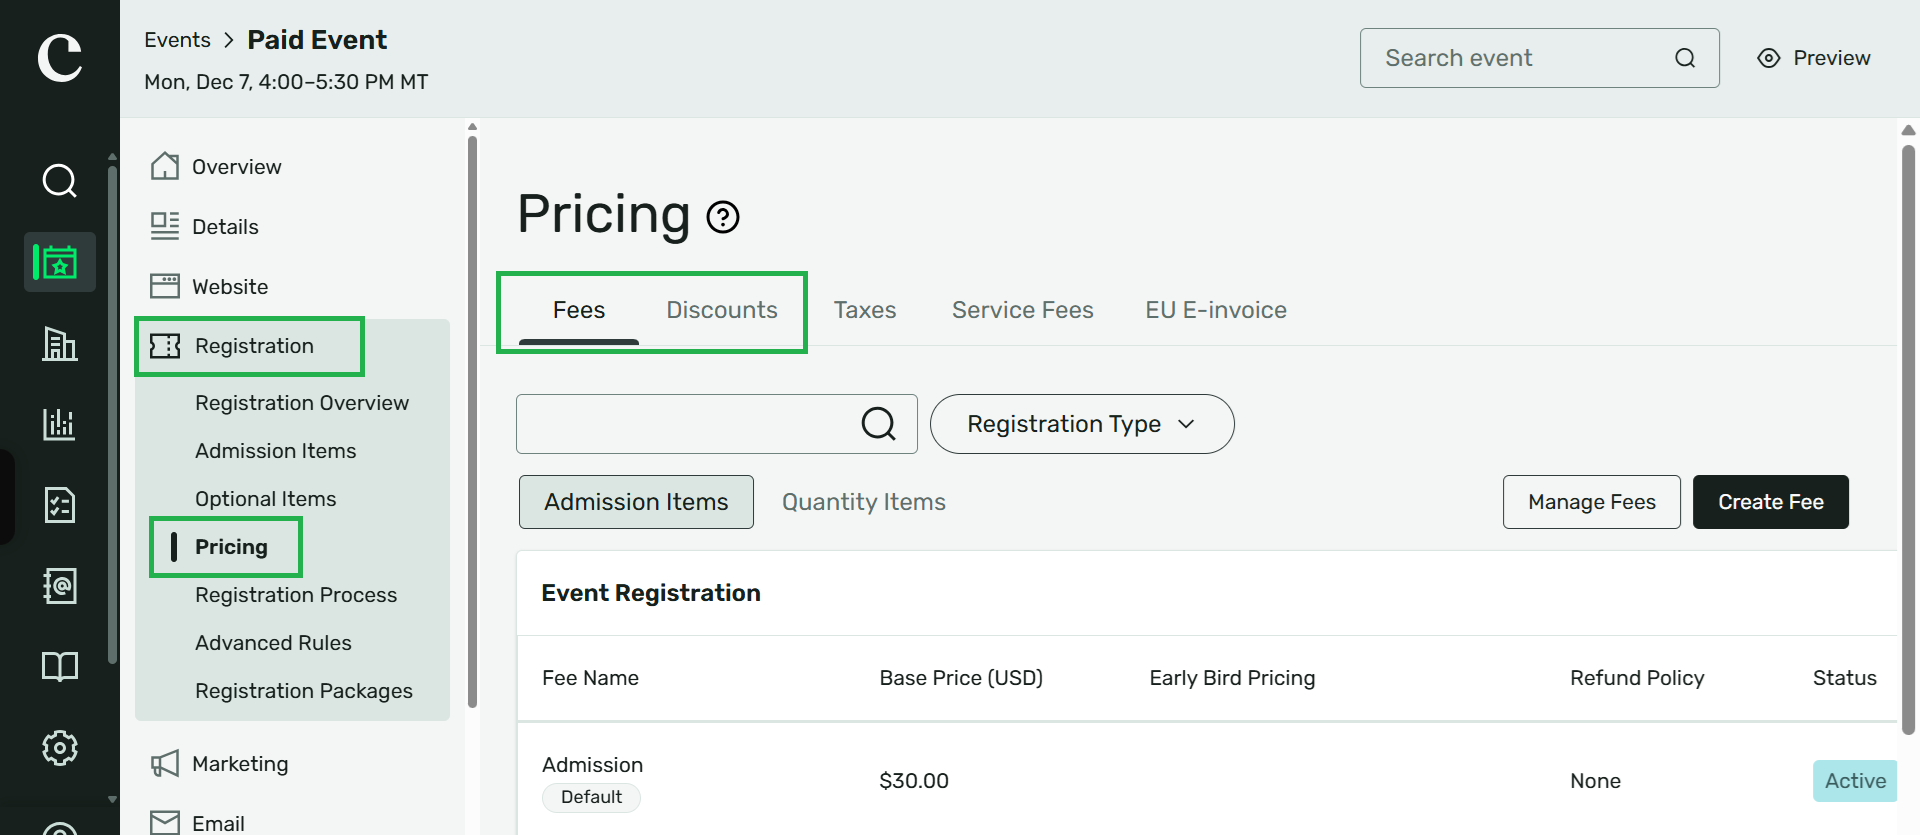
Task: Switch to the Discounts tab
Action: click(x=722, y=310)
